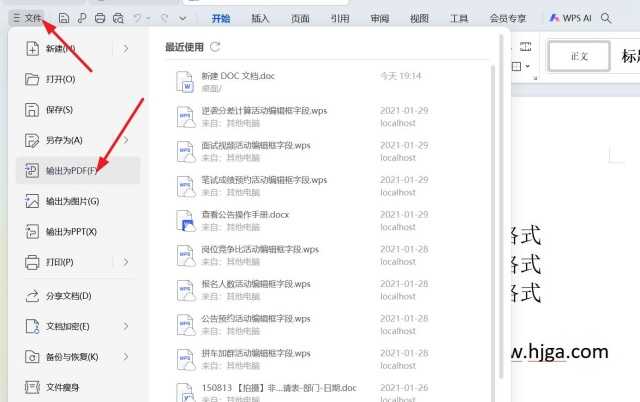Expand the 另存为 submenu arrow
640x402 pixels.
coord(126,140)
